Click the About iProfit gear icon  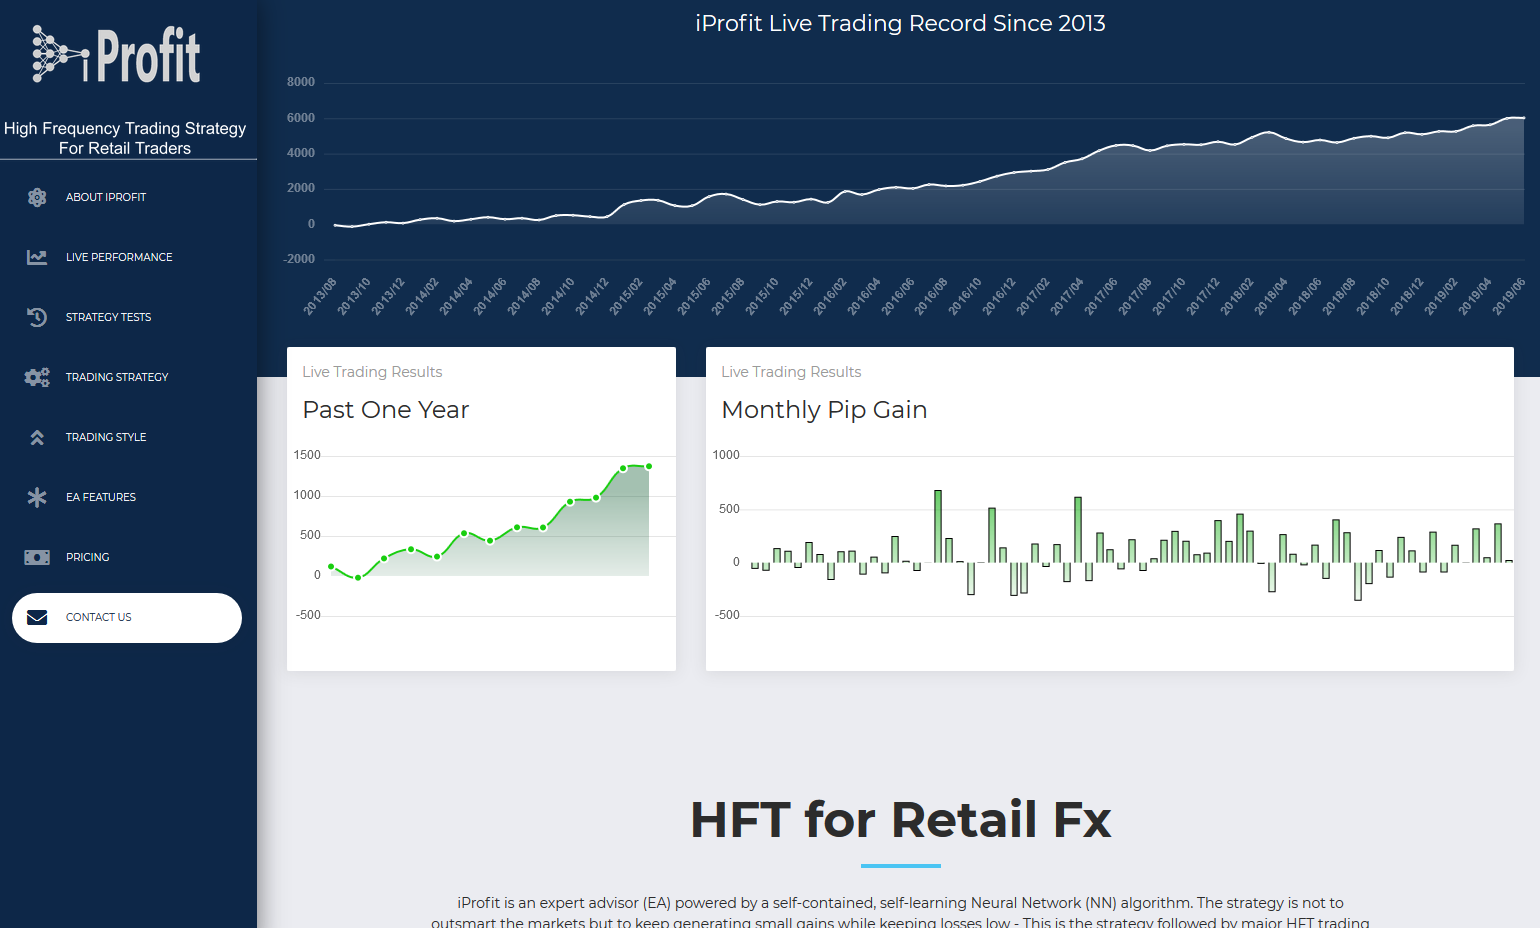tap(37, 197)
